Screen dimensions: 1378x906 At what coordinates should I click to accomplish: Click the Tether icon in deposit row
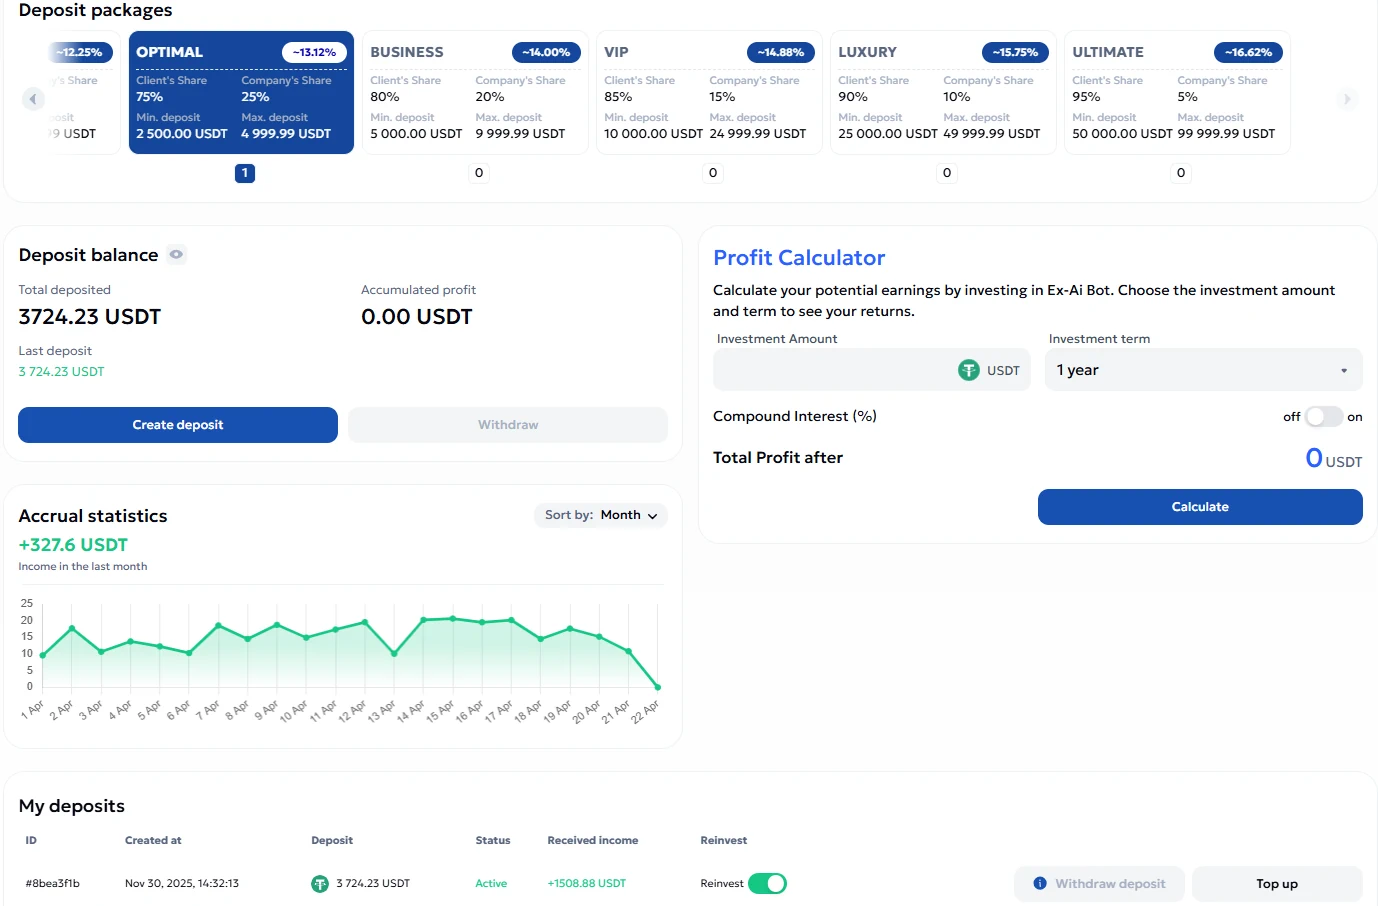(x=320, y=884)
